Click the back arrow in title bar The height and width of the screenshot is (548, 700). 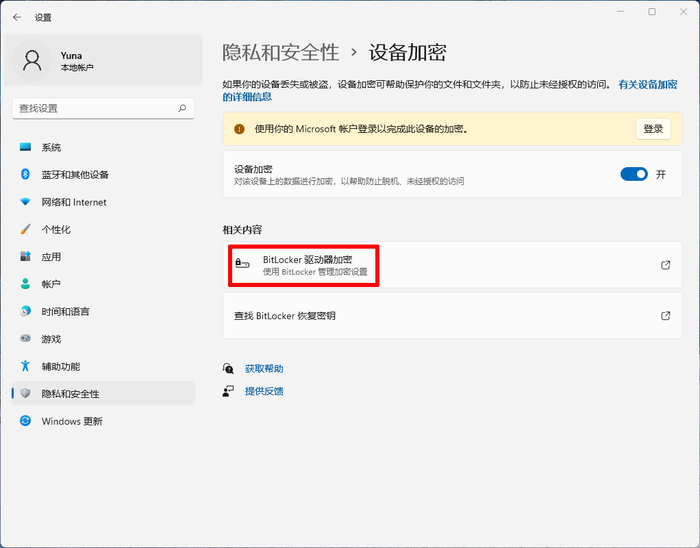(x=17, y=17)
